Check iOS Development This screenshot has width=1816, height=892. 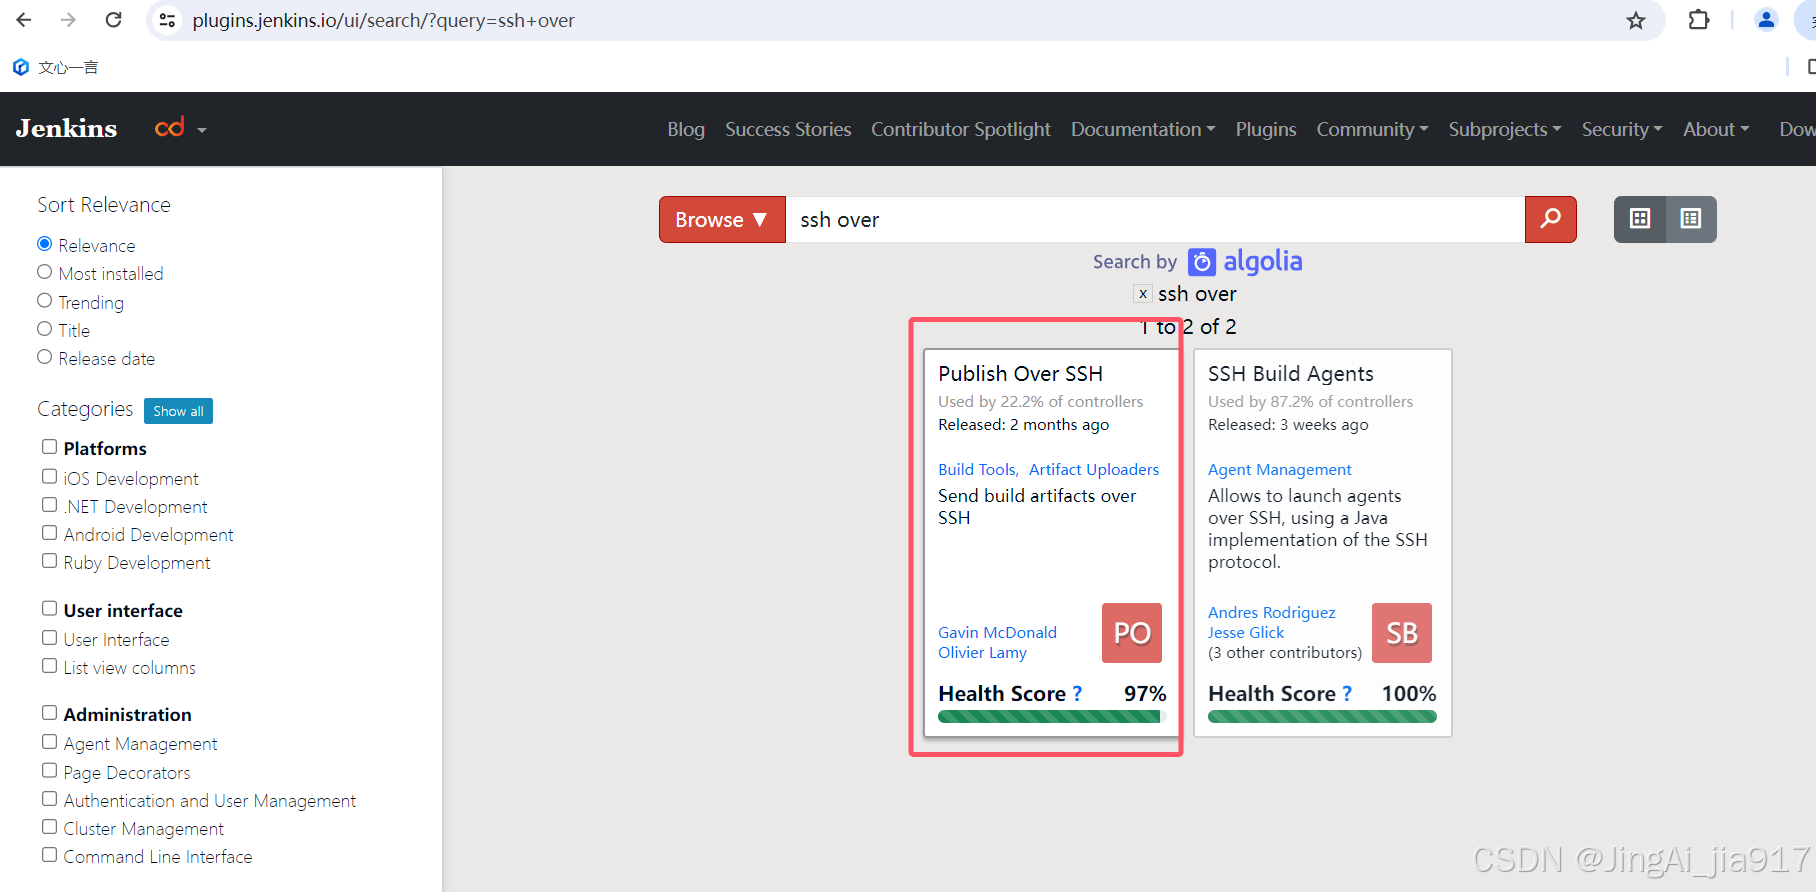[49, 477]
